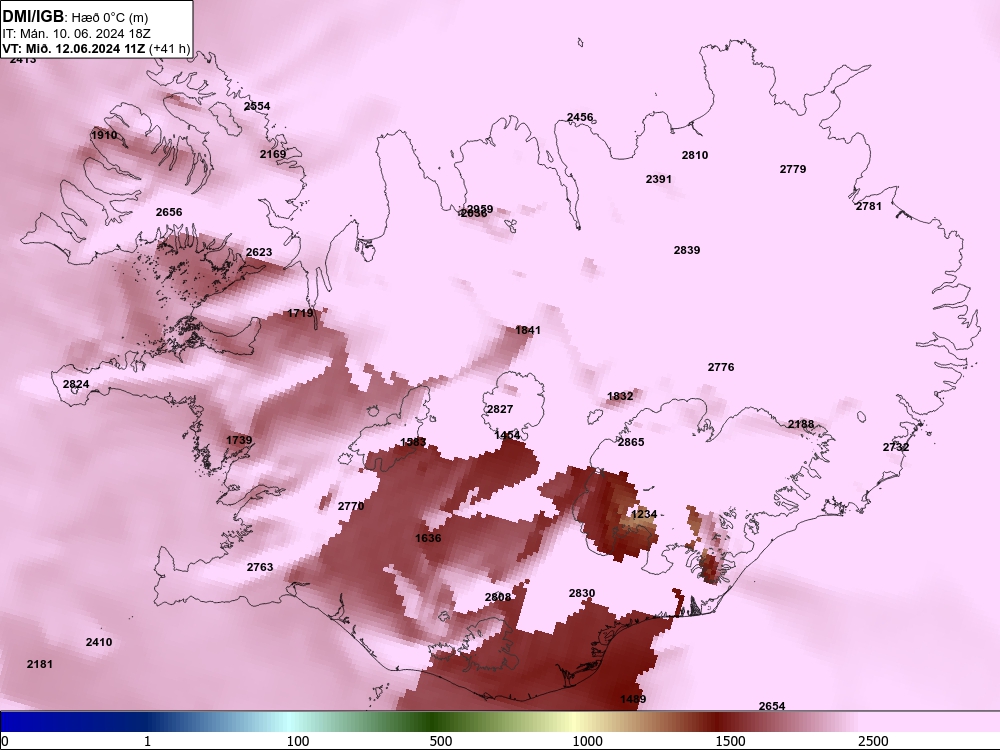The image size is (1000, 750).
Task: Click the 2865 height label
Action: (x=631, y=442)
